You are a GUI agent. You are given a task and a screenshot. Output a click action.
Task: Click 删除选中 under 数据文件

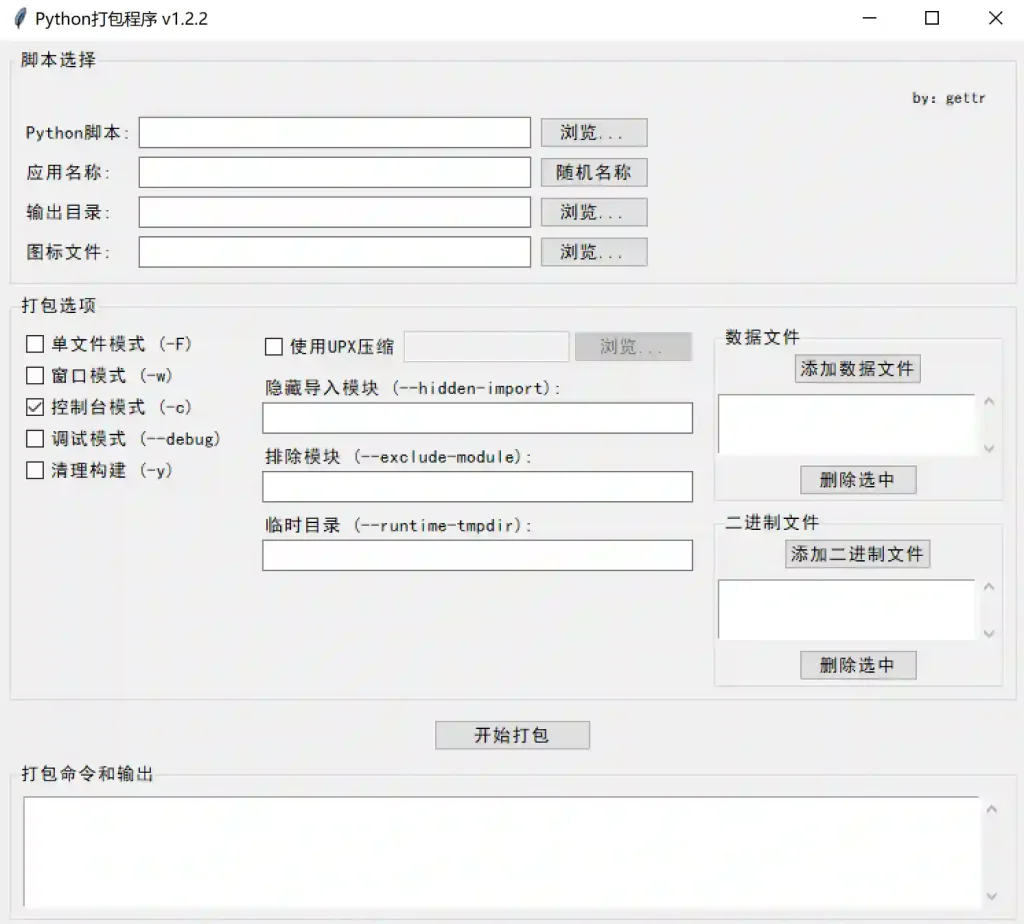tap(858, 480)
